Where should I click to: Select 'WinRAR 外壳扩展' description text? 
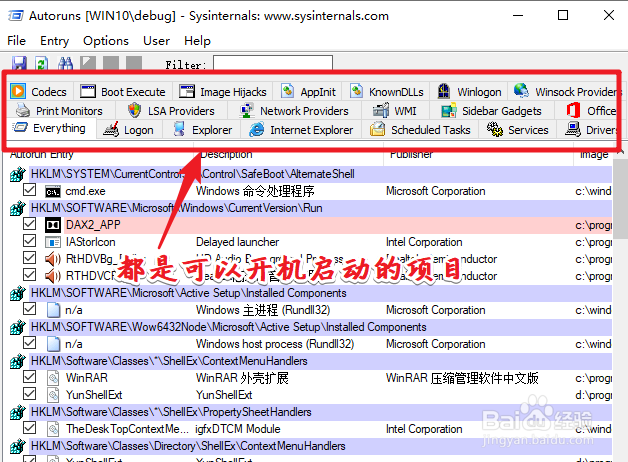242,378
